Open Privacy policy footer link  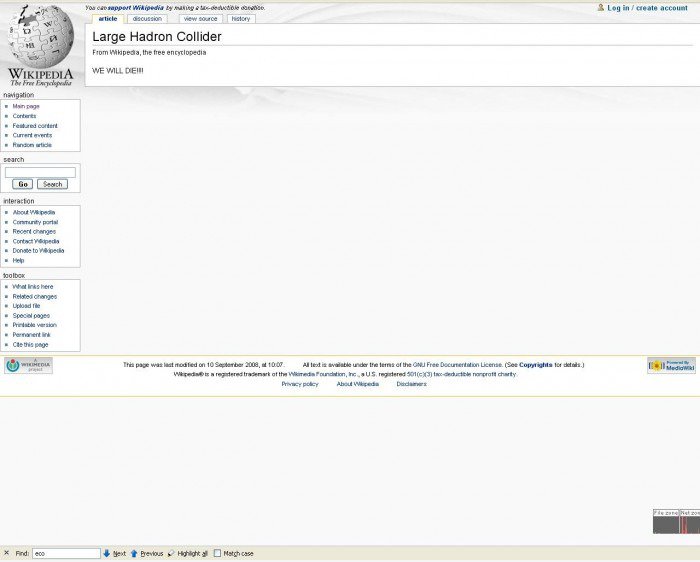pyautogui.click(x=300, y=384)
